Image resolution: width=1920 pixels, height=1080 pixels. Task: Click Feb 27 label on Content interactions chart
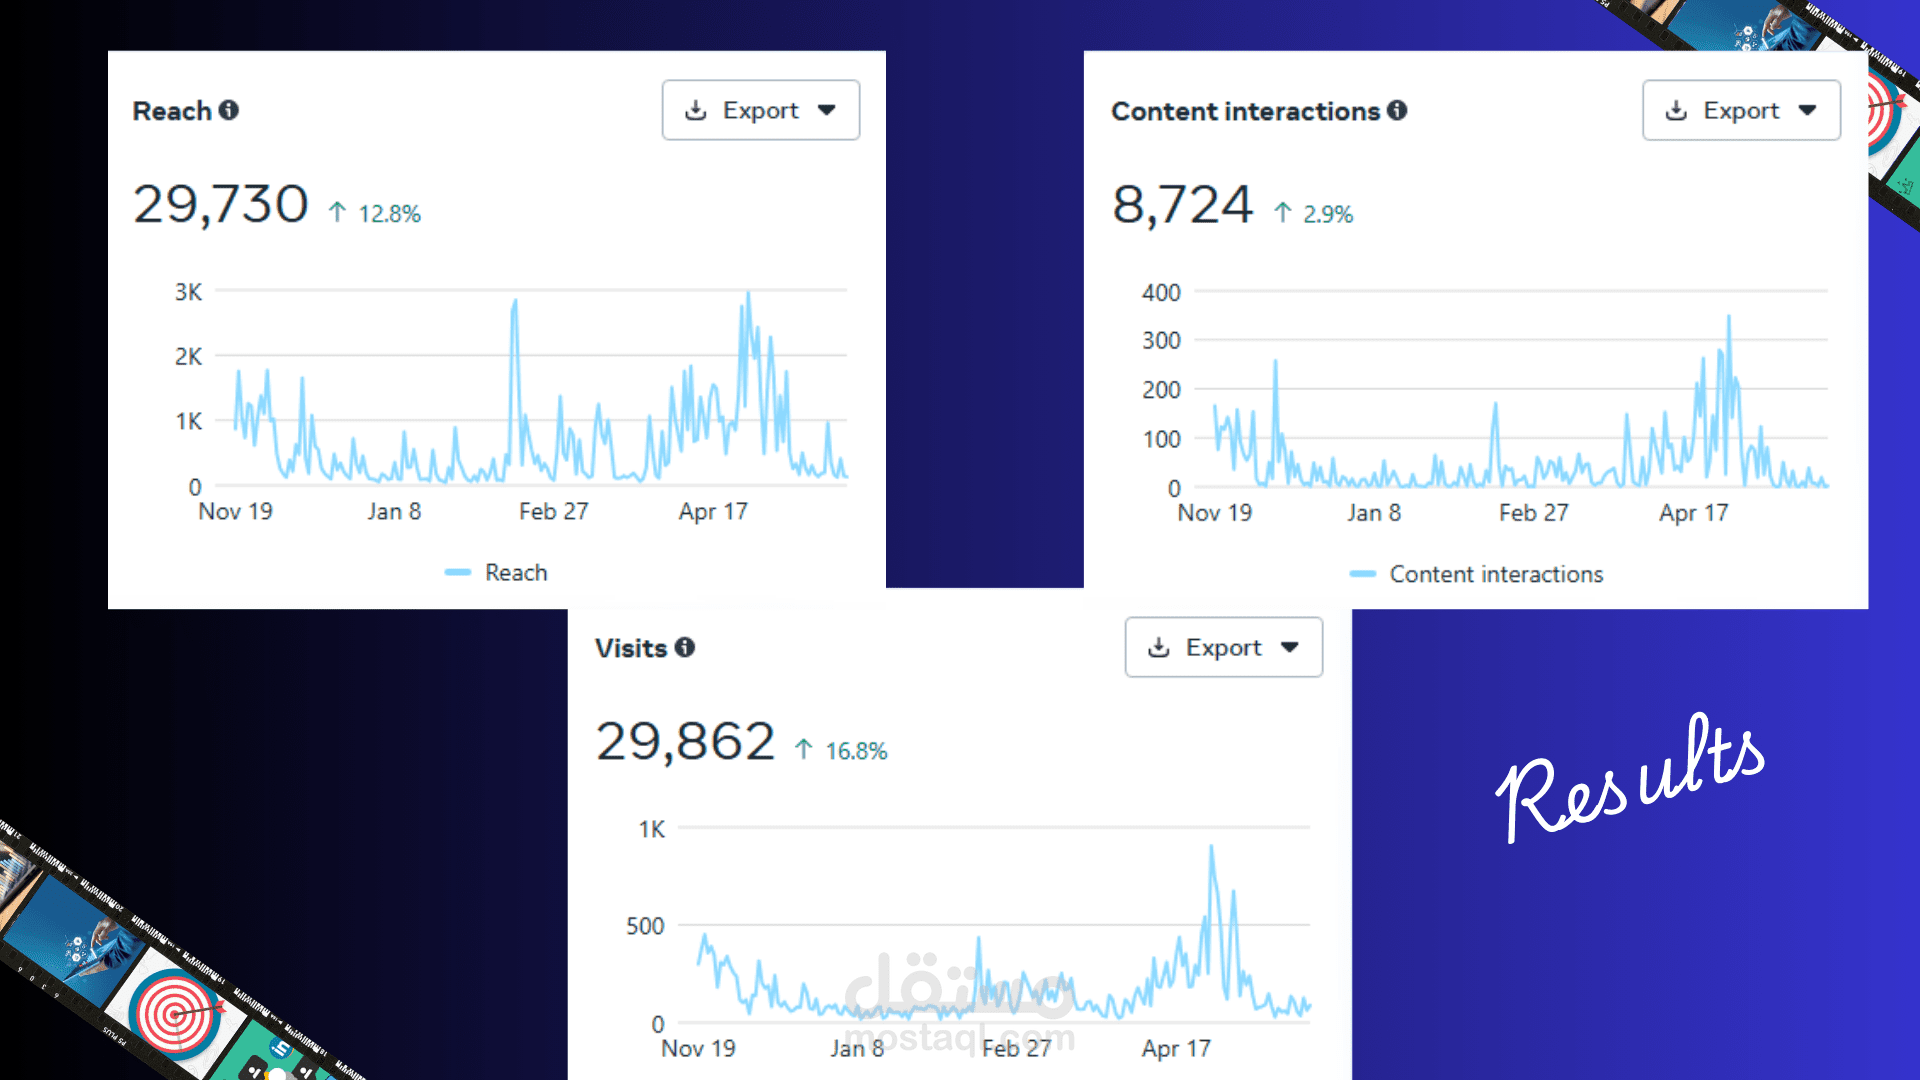pos(1533,512)
